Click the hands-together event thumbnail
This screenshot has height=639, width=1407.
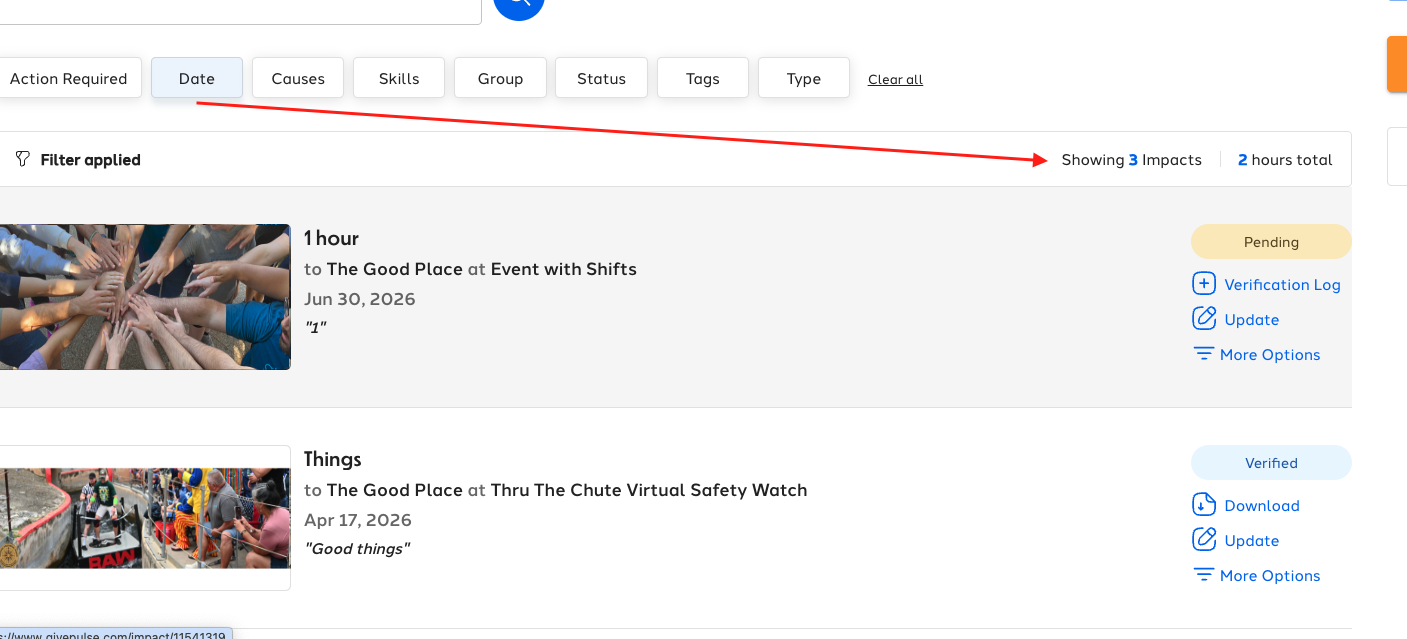coord(145,297)
